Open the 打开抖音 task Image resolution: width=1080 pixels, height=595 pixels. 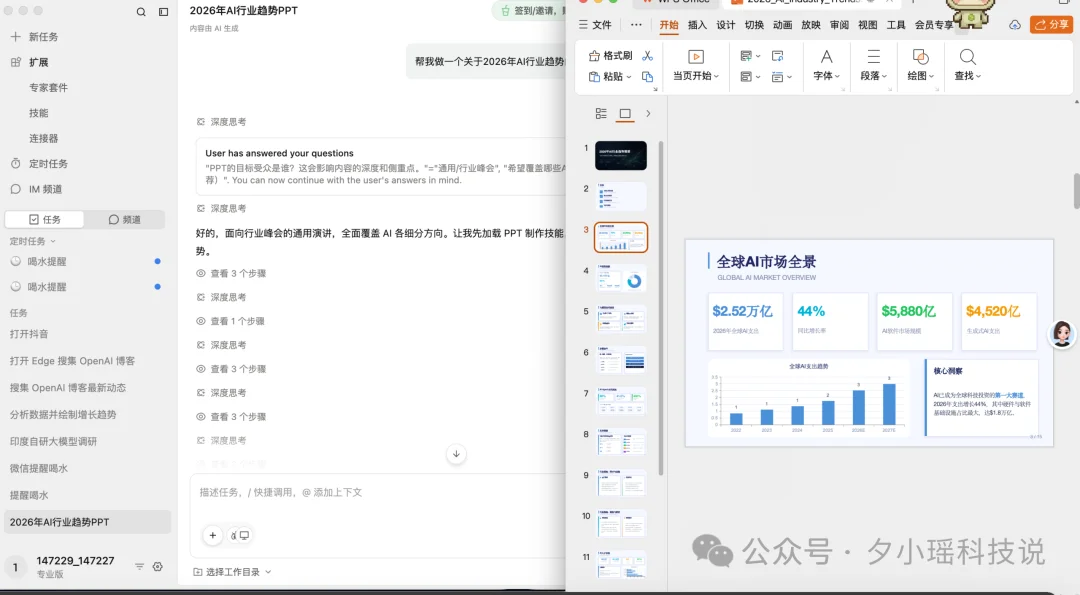click(x=29, y=334)
